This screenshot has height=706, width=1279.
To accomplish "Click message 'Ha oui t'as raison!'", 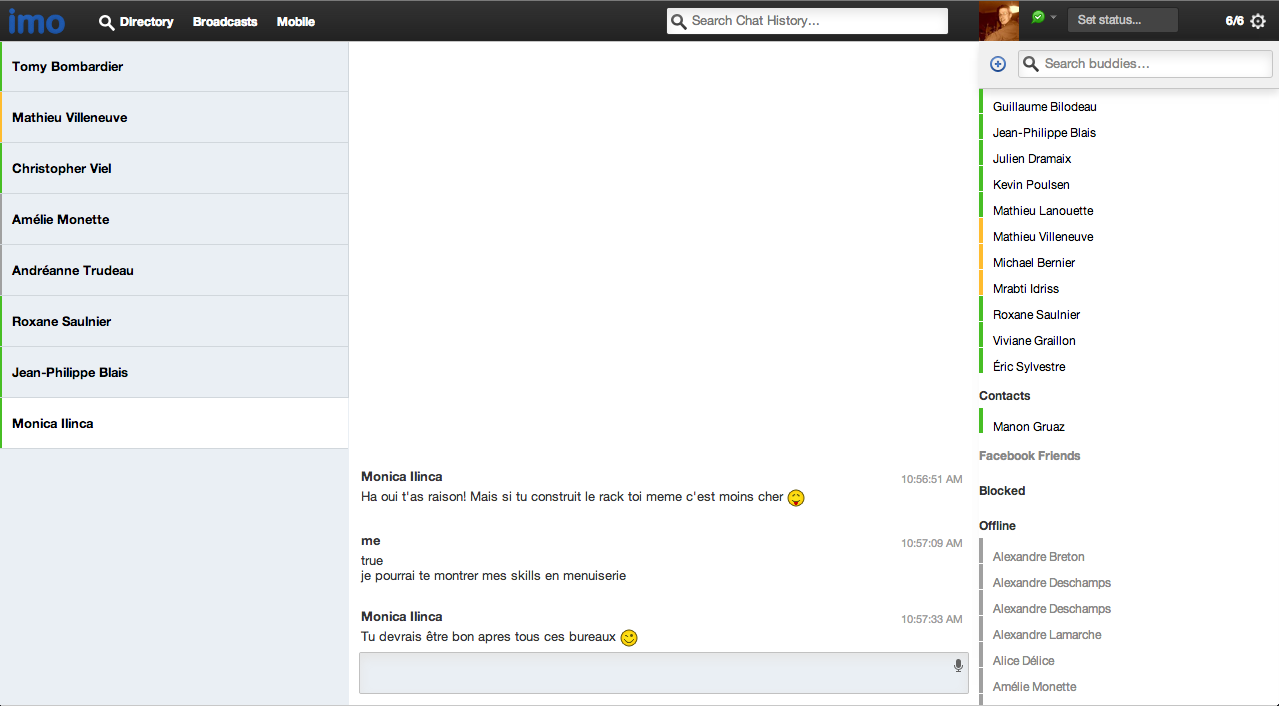I will coord(572,497).
